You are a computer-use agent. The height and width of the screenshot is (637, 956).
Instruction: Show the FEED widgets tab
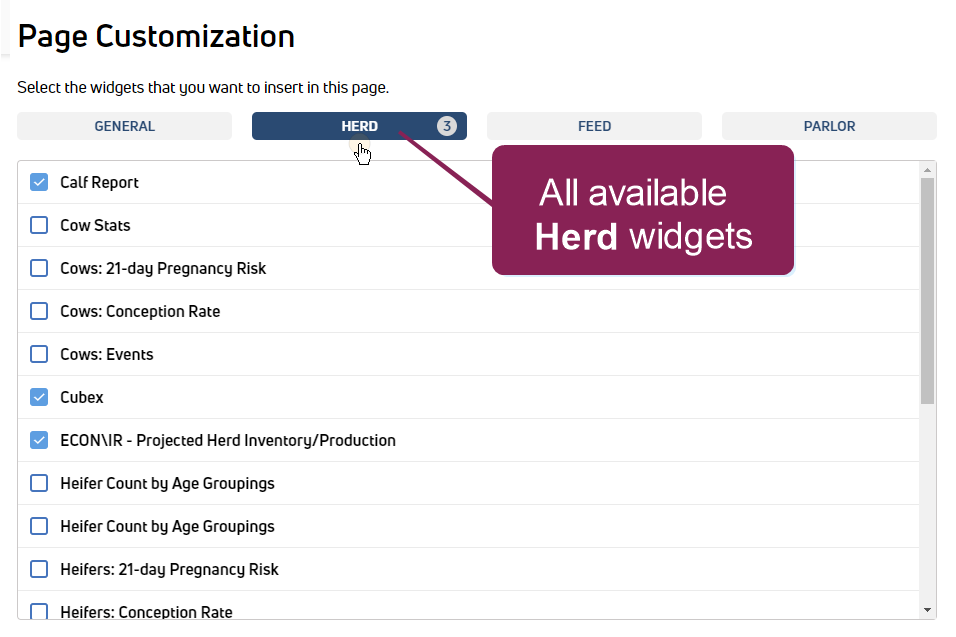(594, 126)
